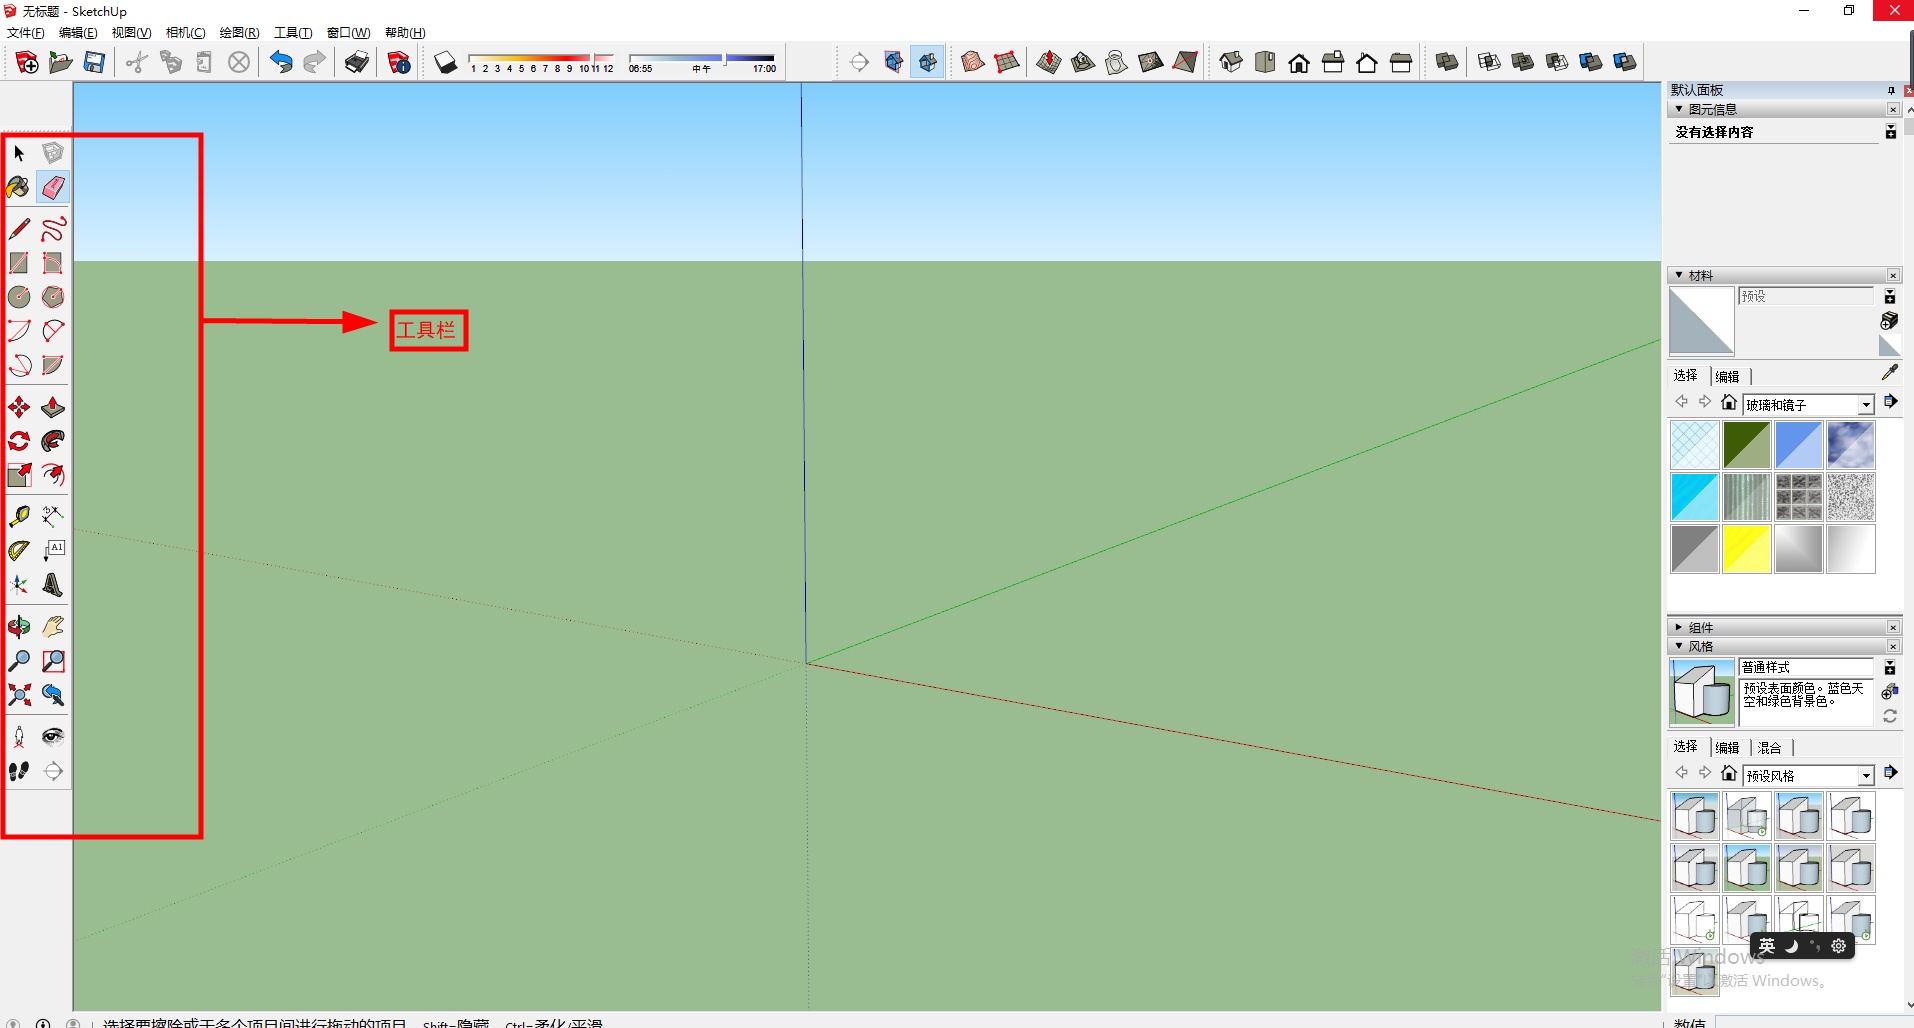Select the Rectangle tool
This screenshot has height=1028, width=1914.
tap(19, 263)
